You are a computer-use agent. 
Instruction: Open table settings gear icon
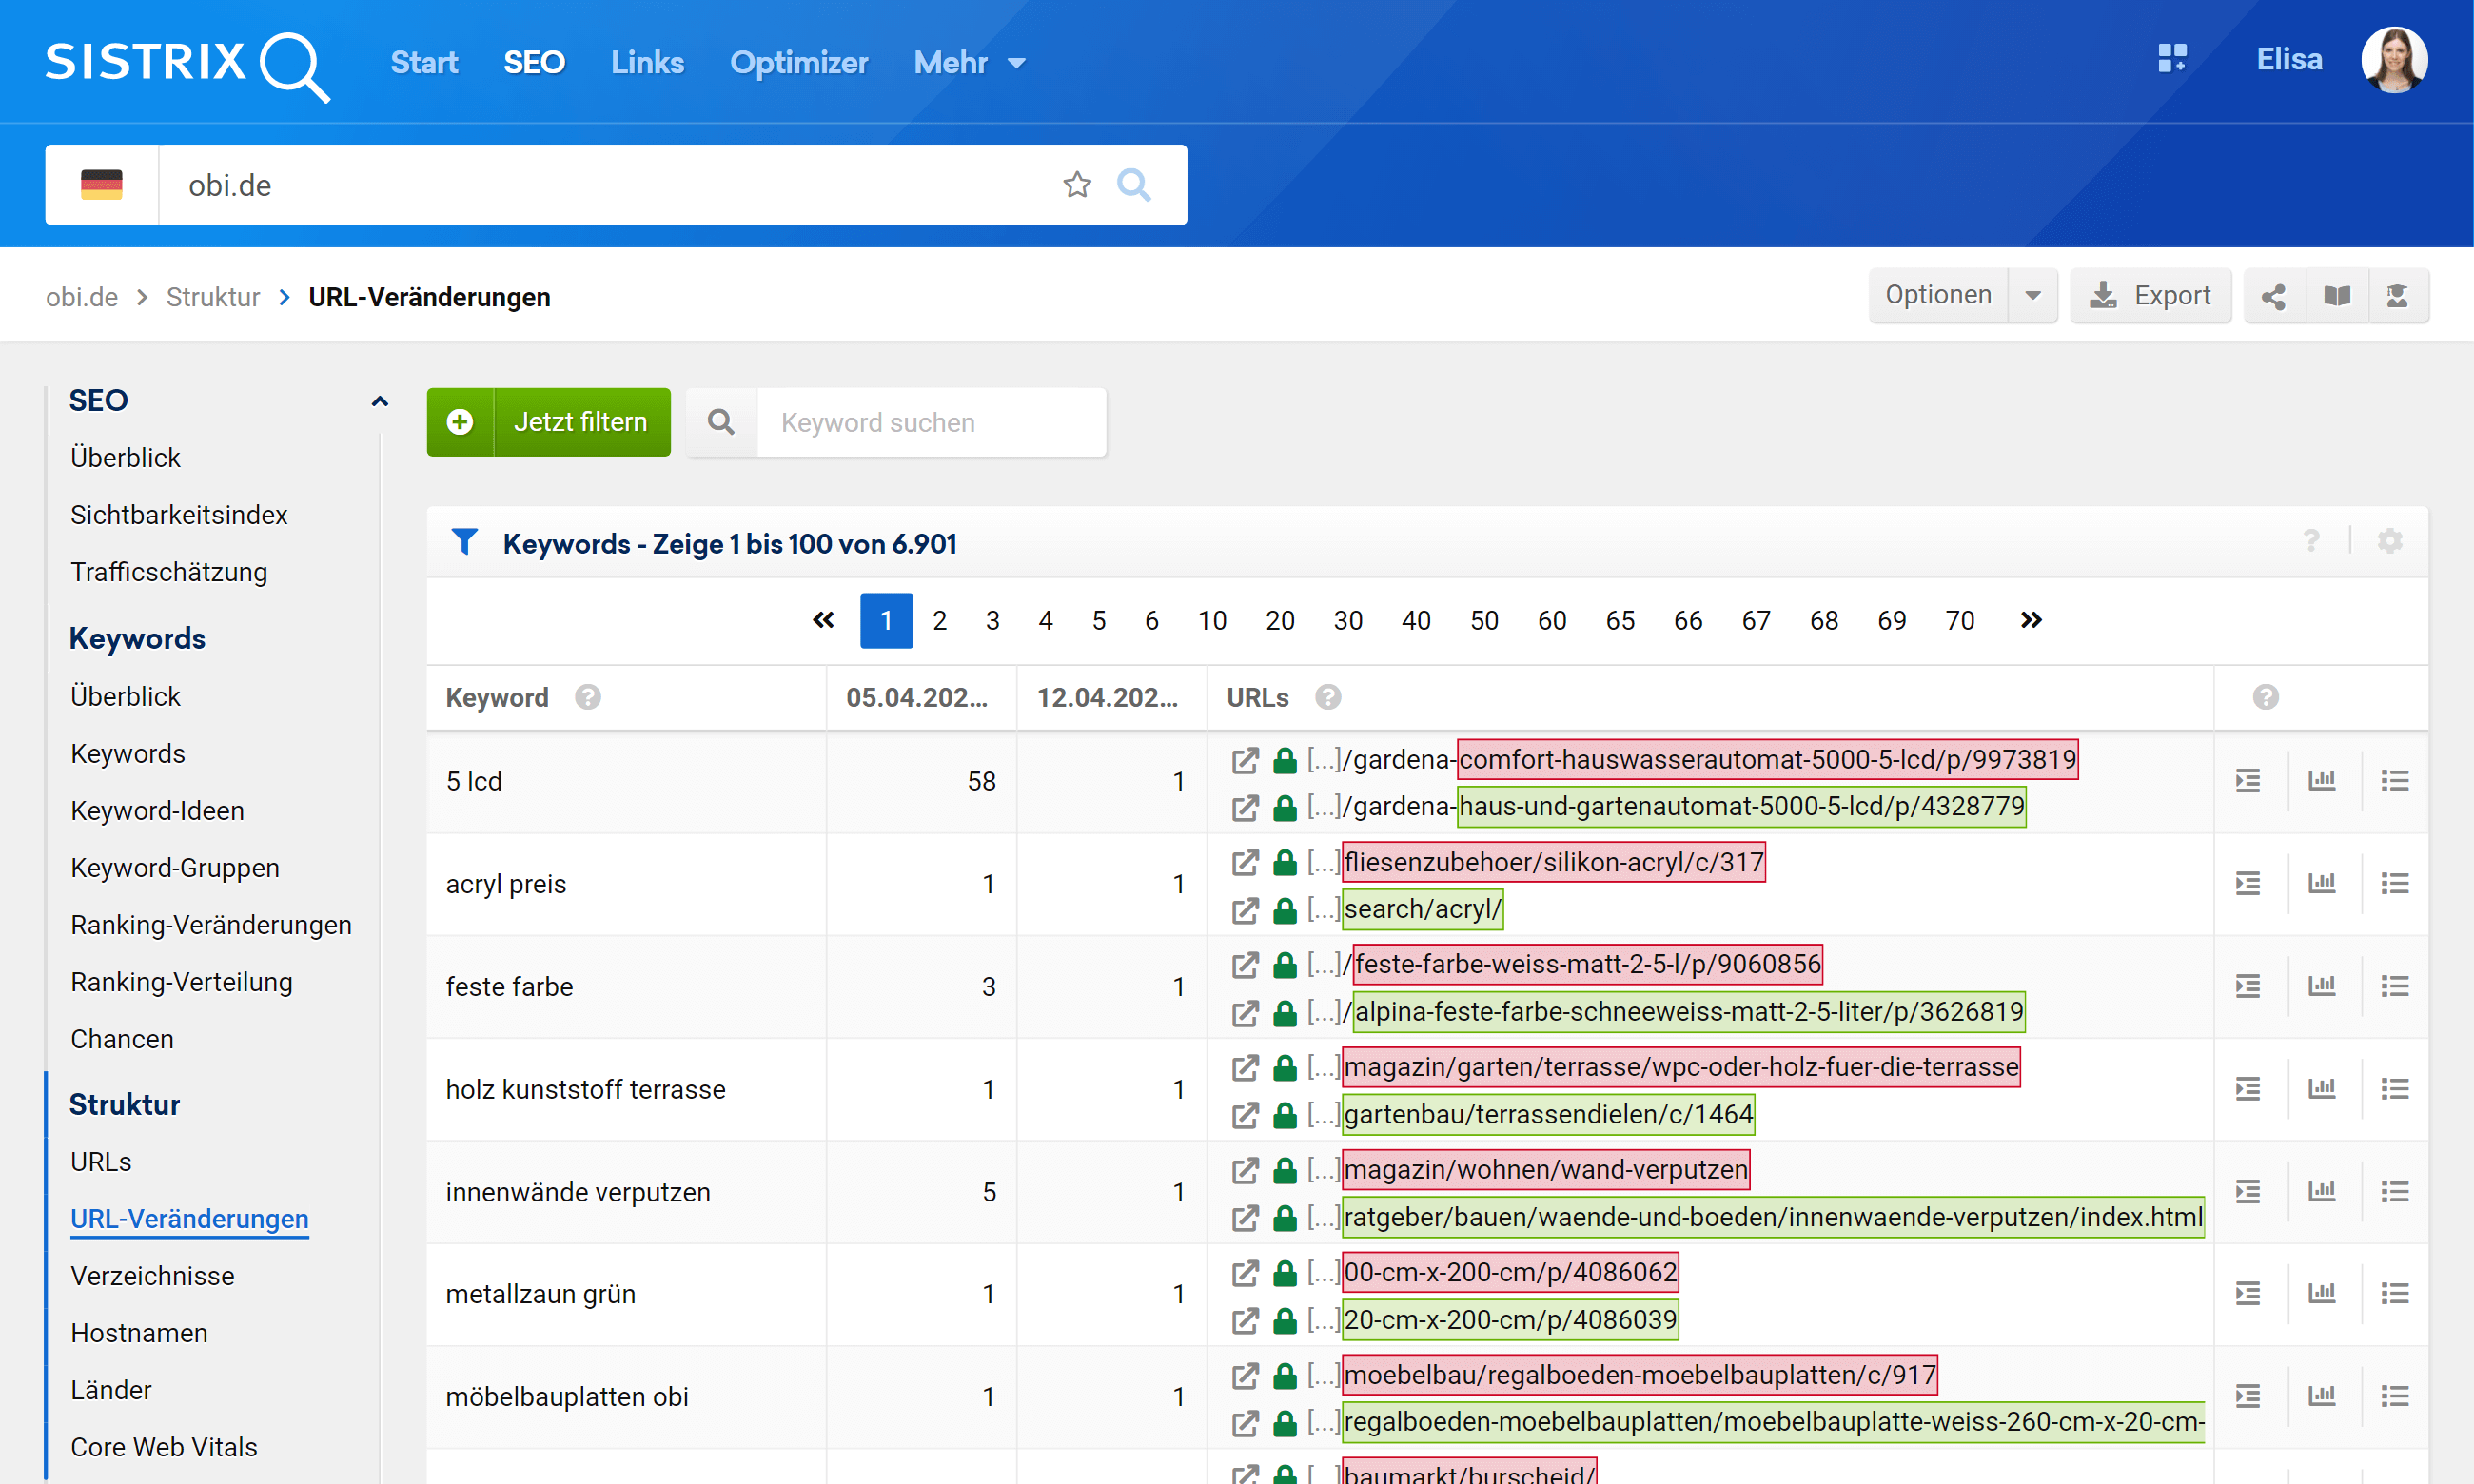pos(2389,542)
